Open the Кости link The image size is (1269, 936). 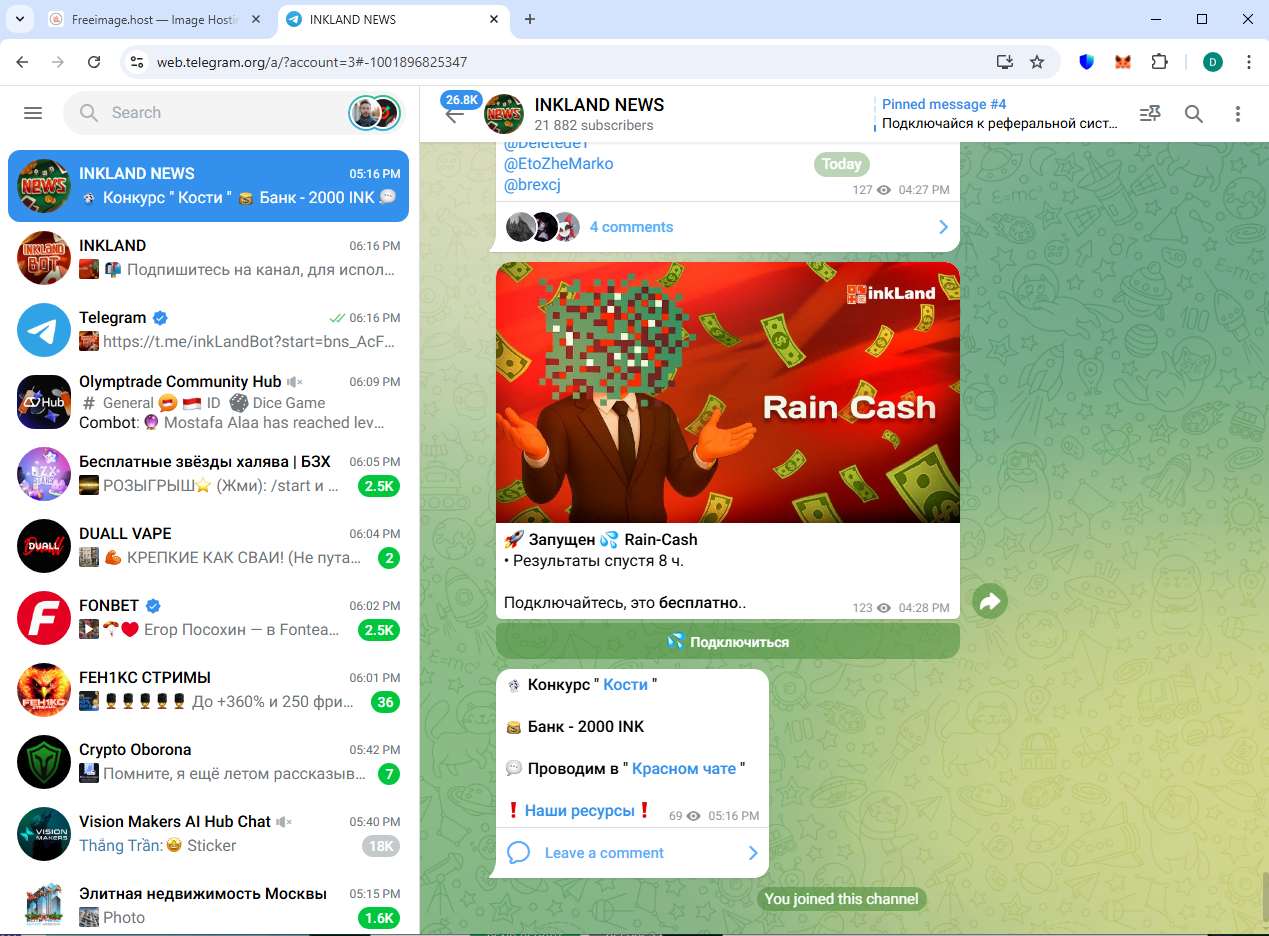pos(626,685)
